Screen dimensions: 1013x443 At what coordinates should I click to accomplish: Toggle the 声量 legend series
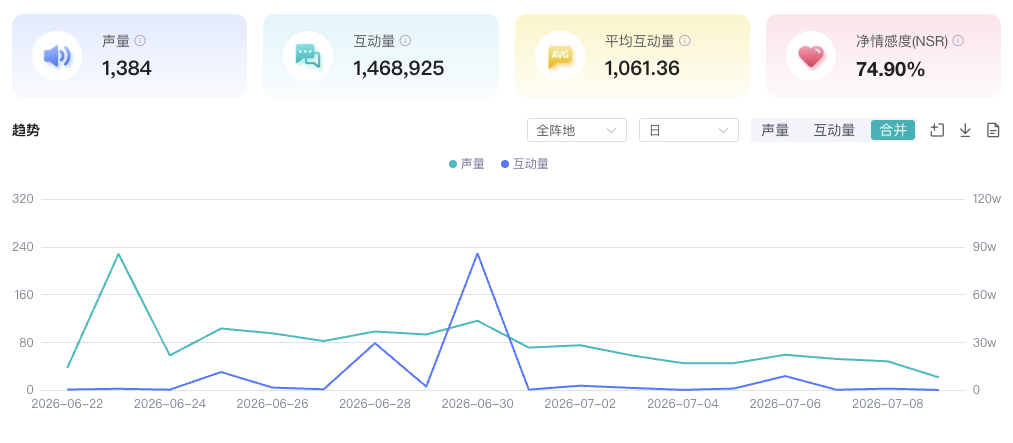pos(466,164)
